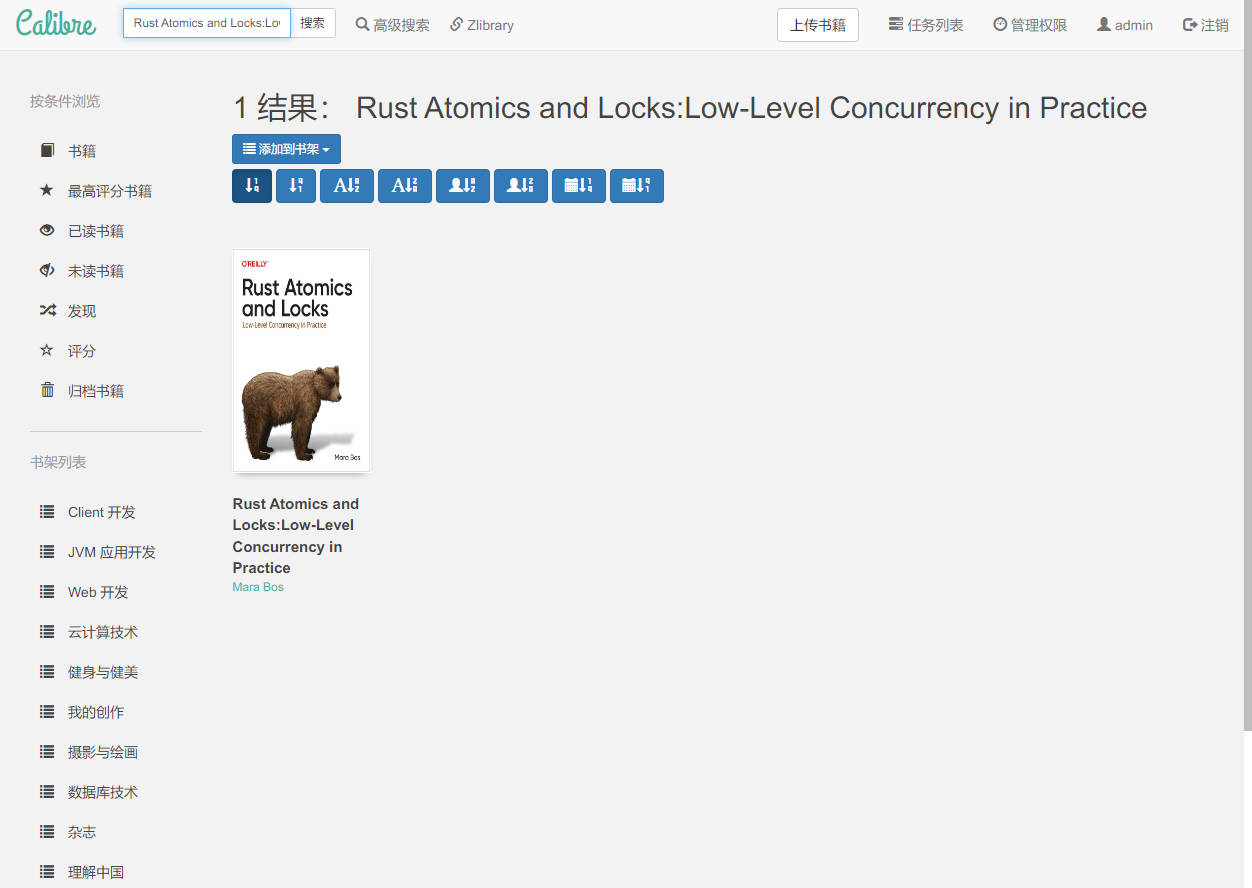Sort by title A to Z
This screenshot has width=1252, height=888.
[347, 186]
